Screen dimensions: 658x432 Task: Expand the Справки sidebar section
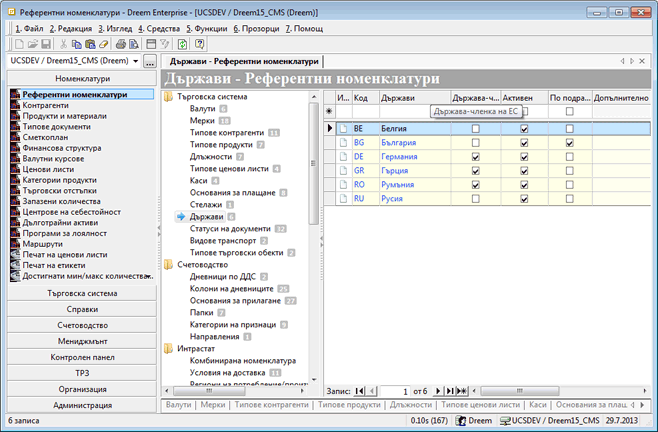[x=82, y=309]
